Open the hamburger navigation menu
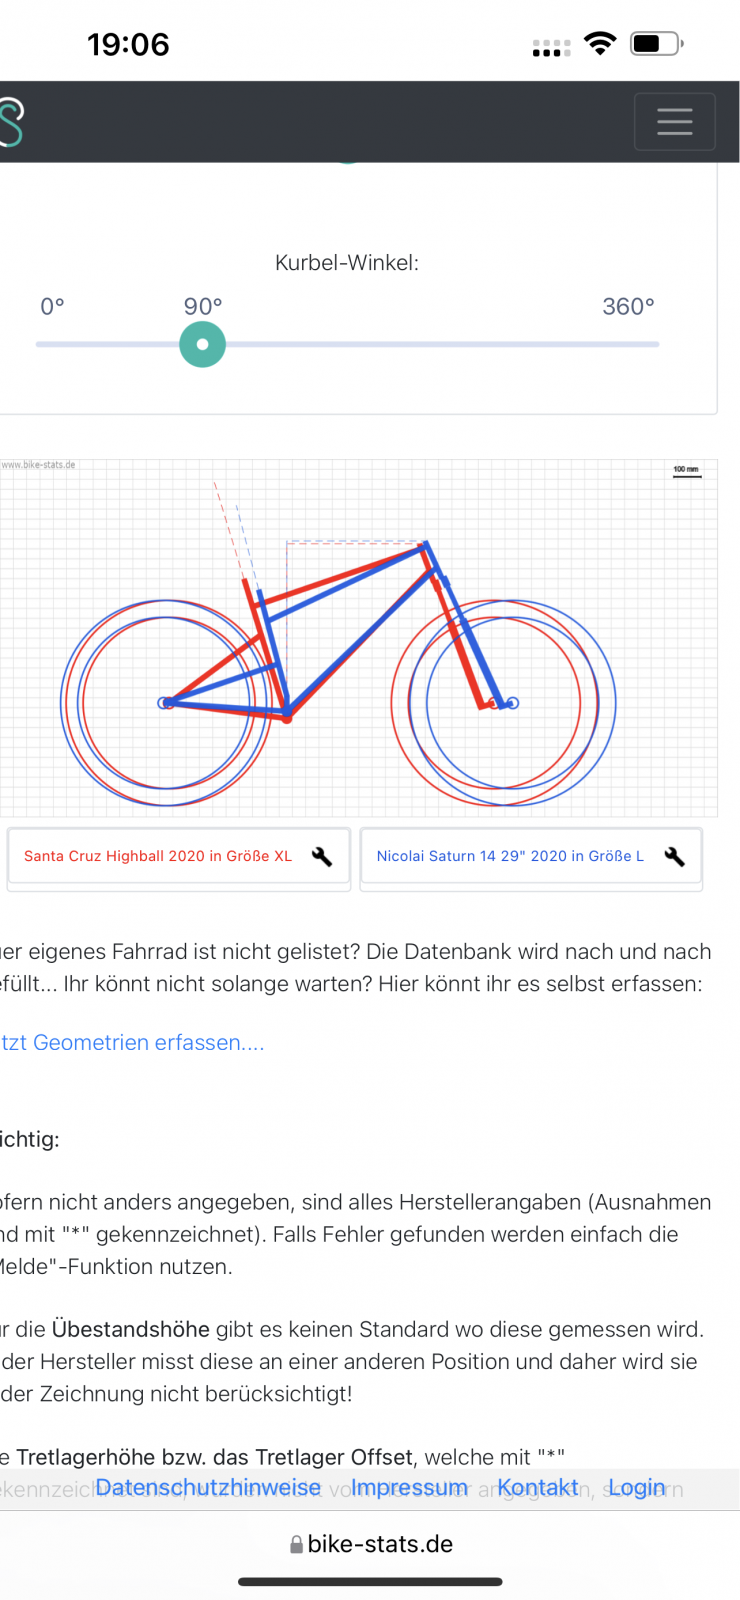 point(675,121)
